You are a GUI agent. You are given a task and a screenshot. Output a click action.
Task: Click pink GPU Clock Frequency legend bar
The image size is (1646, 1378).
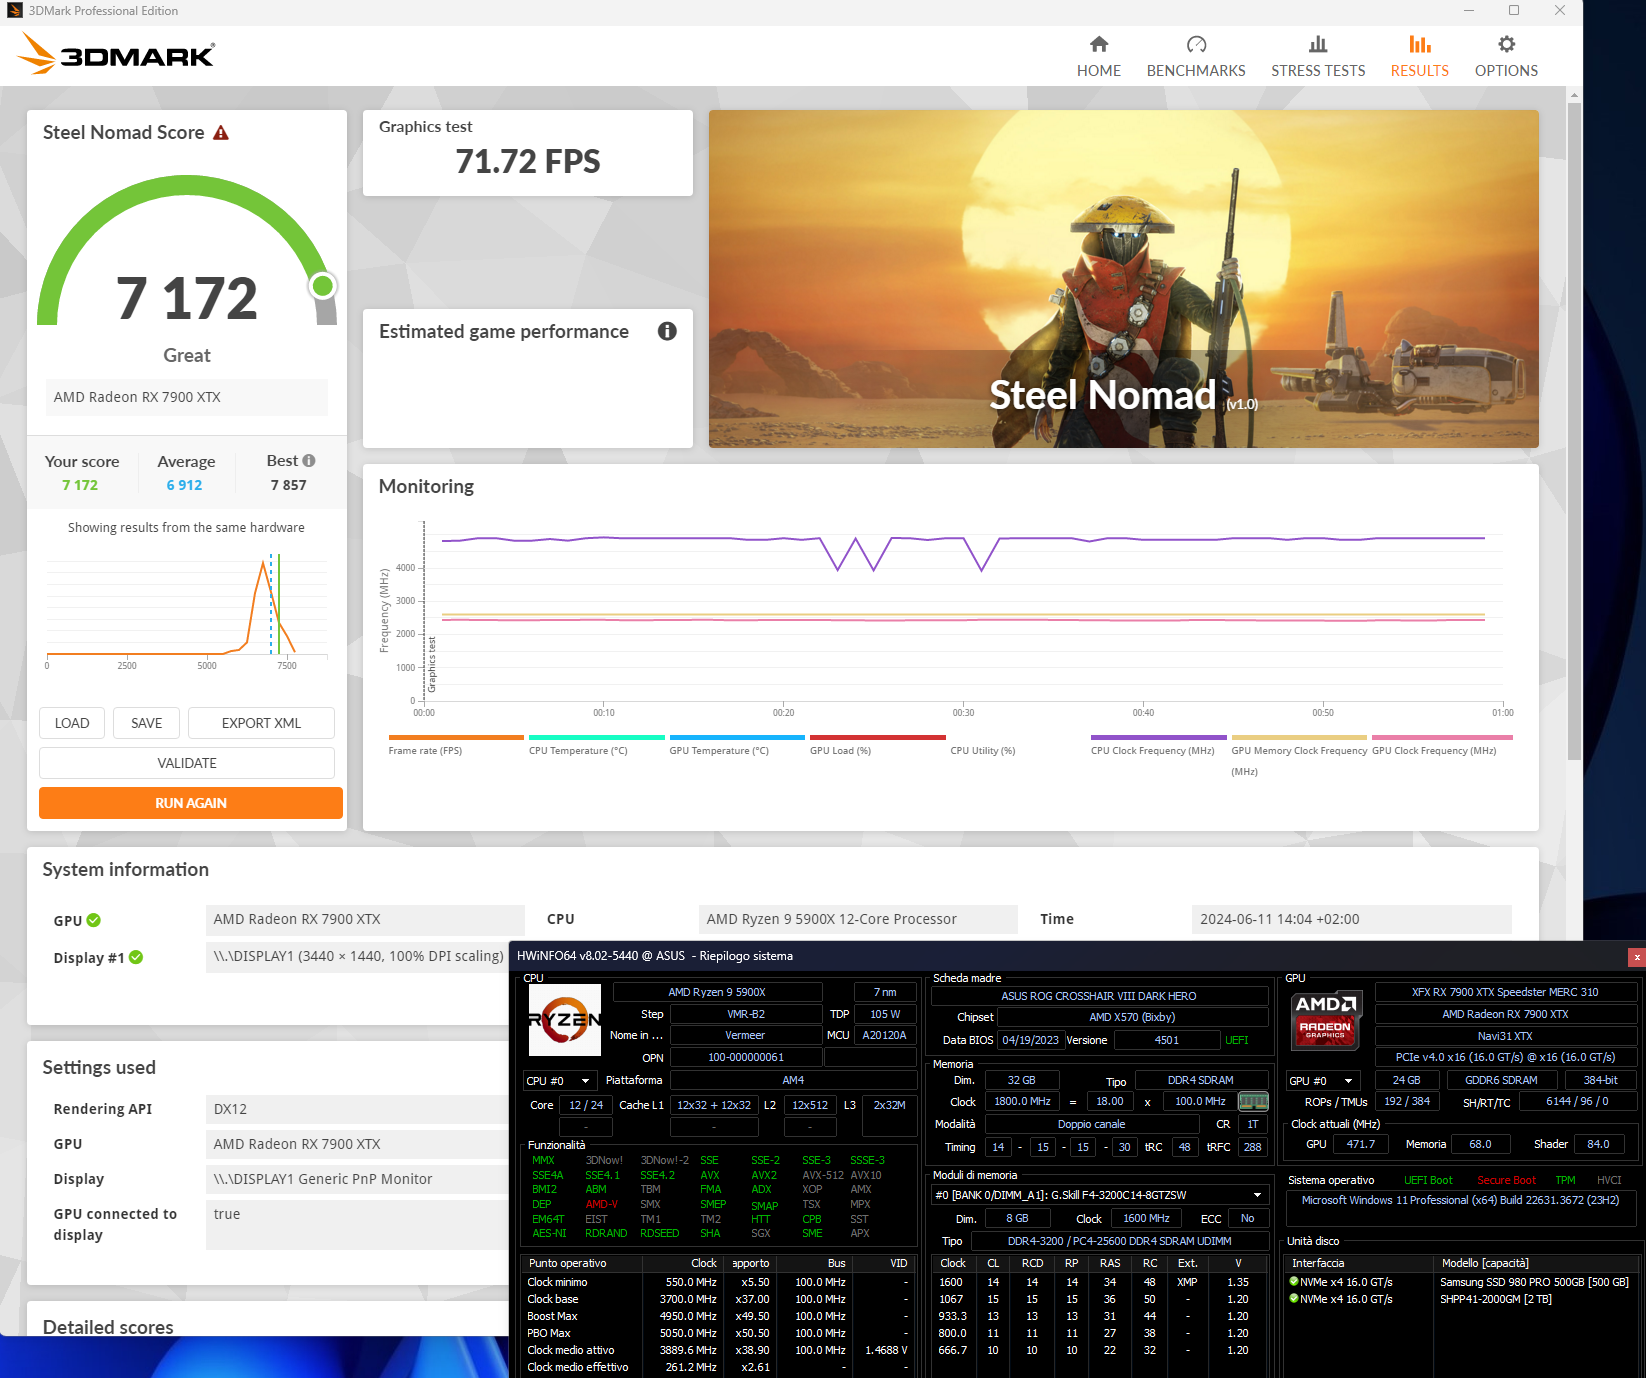(1442, 738)
